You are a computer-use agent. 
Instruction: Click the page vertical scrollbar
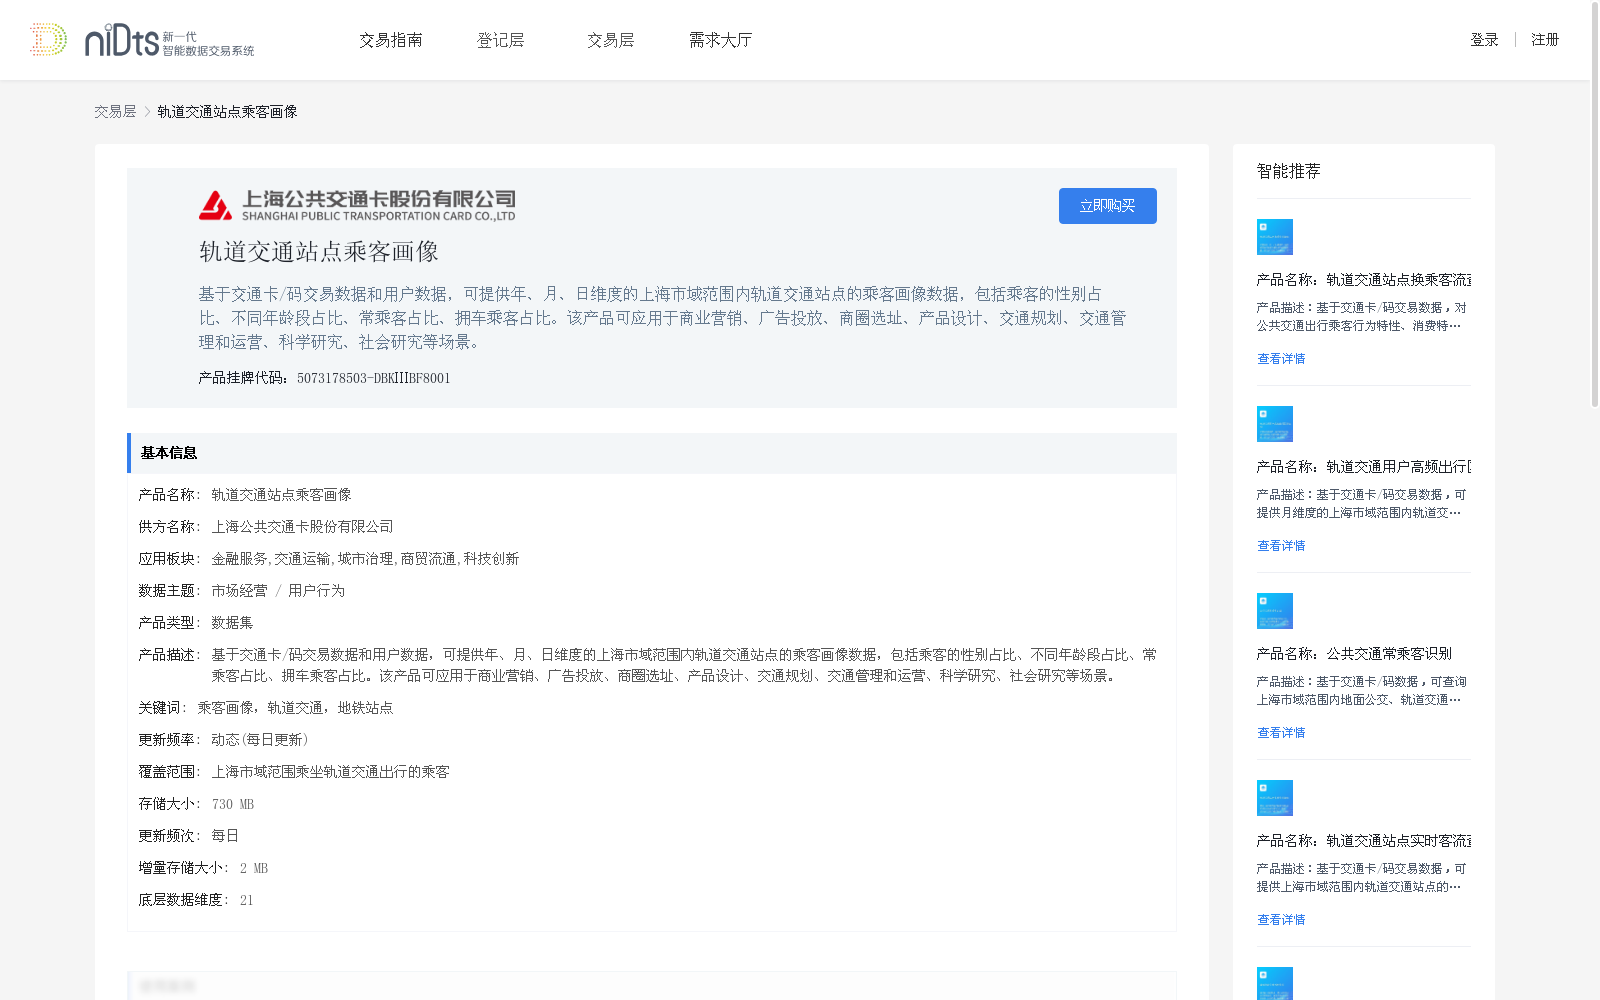point(1594,205)
